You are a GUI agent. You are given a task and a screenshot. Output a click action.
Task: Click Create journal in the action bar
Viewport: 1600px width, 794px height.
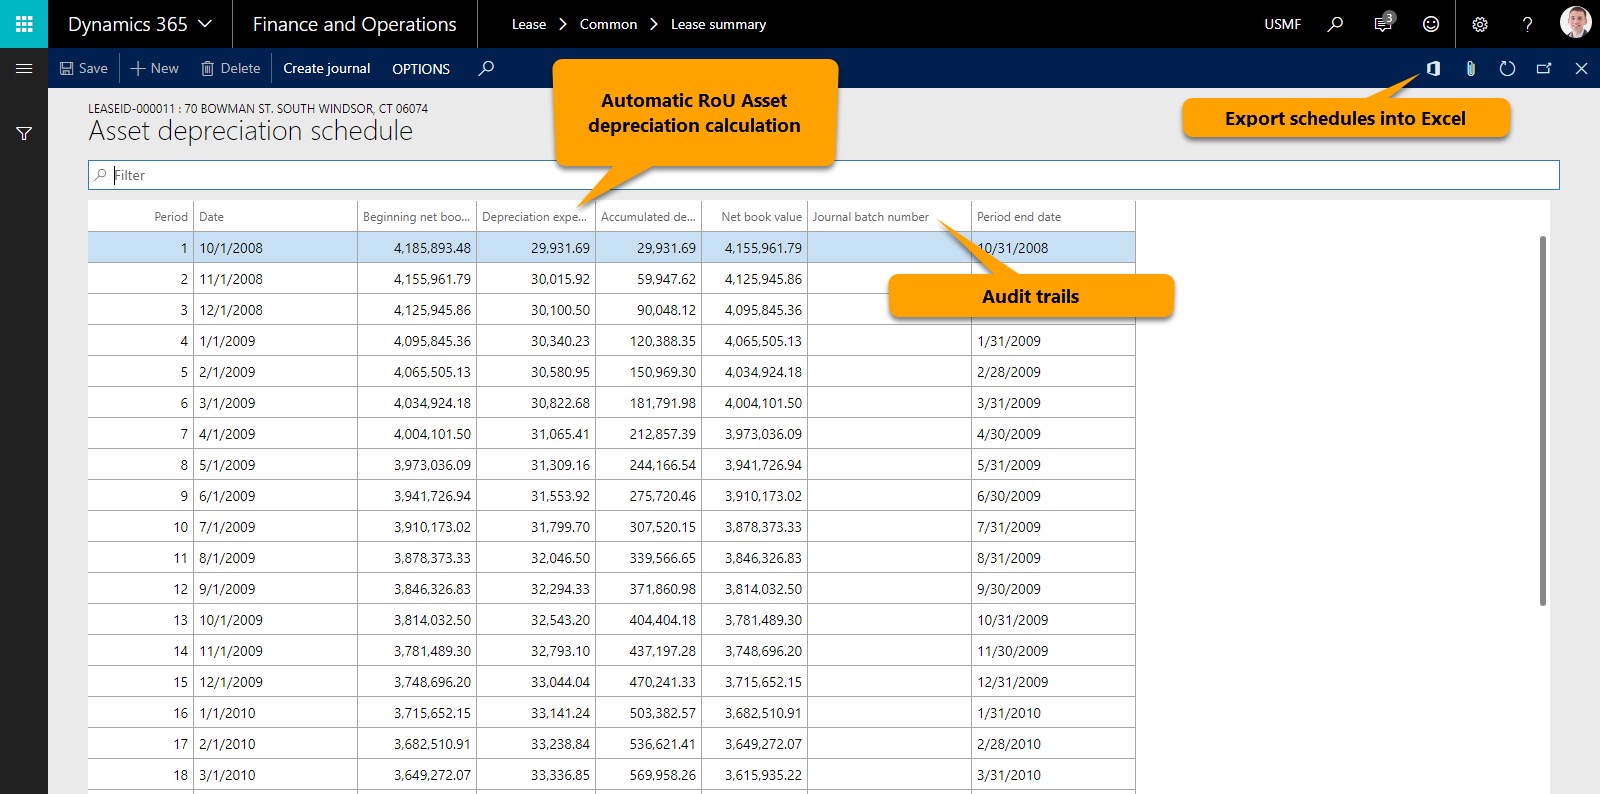[x=327, y=68]
